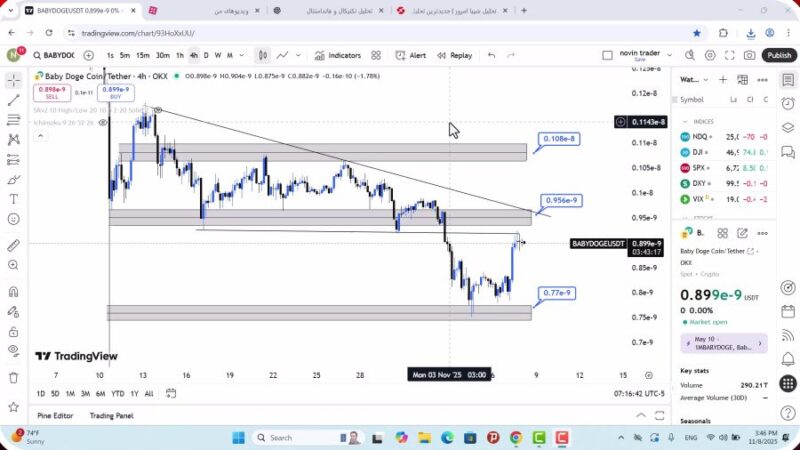Take a chart snapshot with camera icon
Screen dimensions: 800x450
click(750, 56)
